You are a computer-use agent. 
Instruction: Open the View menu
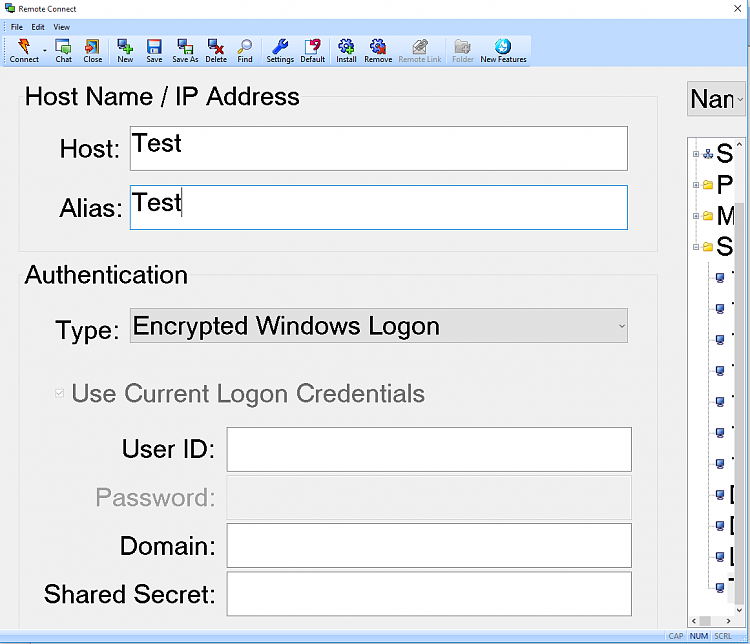click(61, 27)
